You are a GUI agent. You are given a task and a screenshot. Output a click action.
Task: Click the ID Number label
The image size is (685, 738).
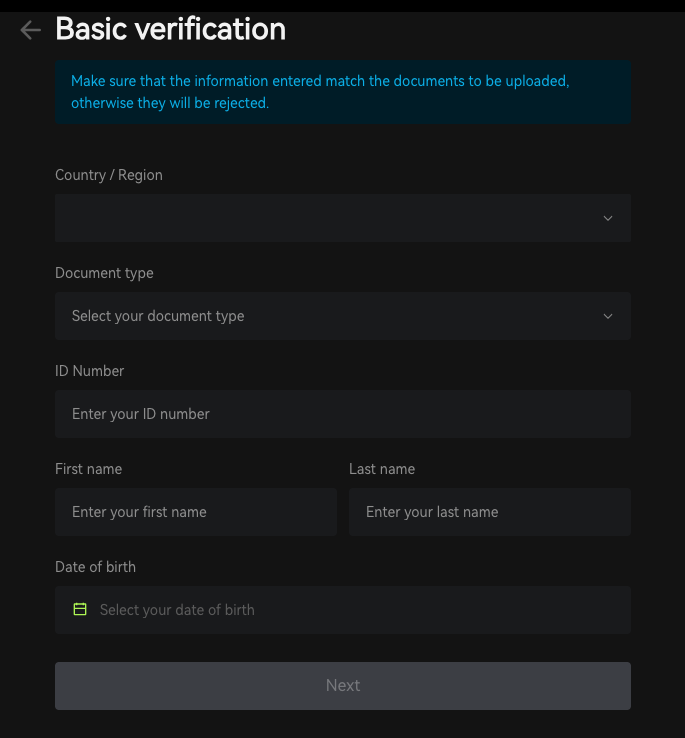(x=89, y=371)
